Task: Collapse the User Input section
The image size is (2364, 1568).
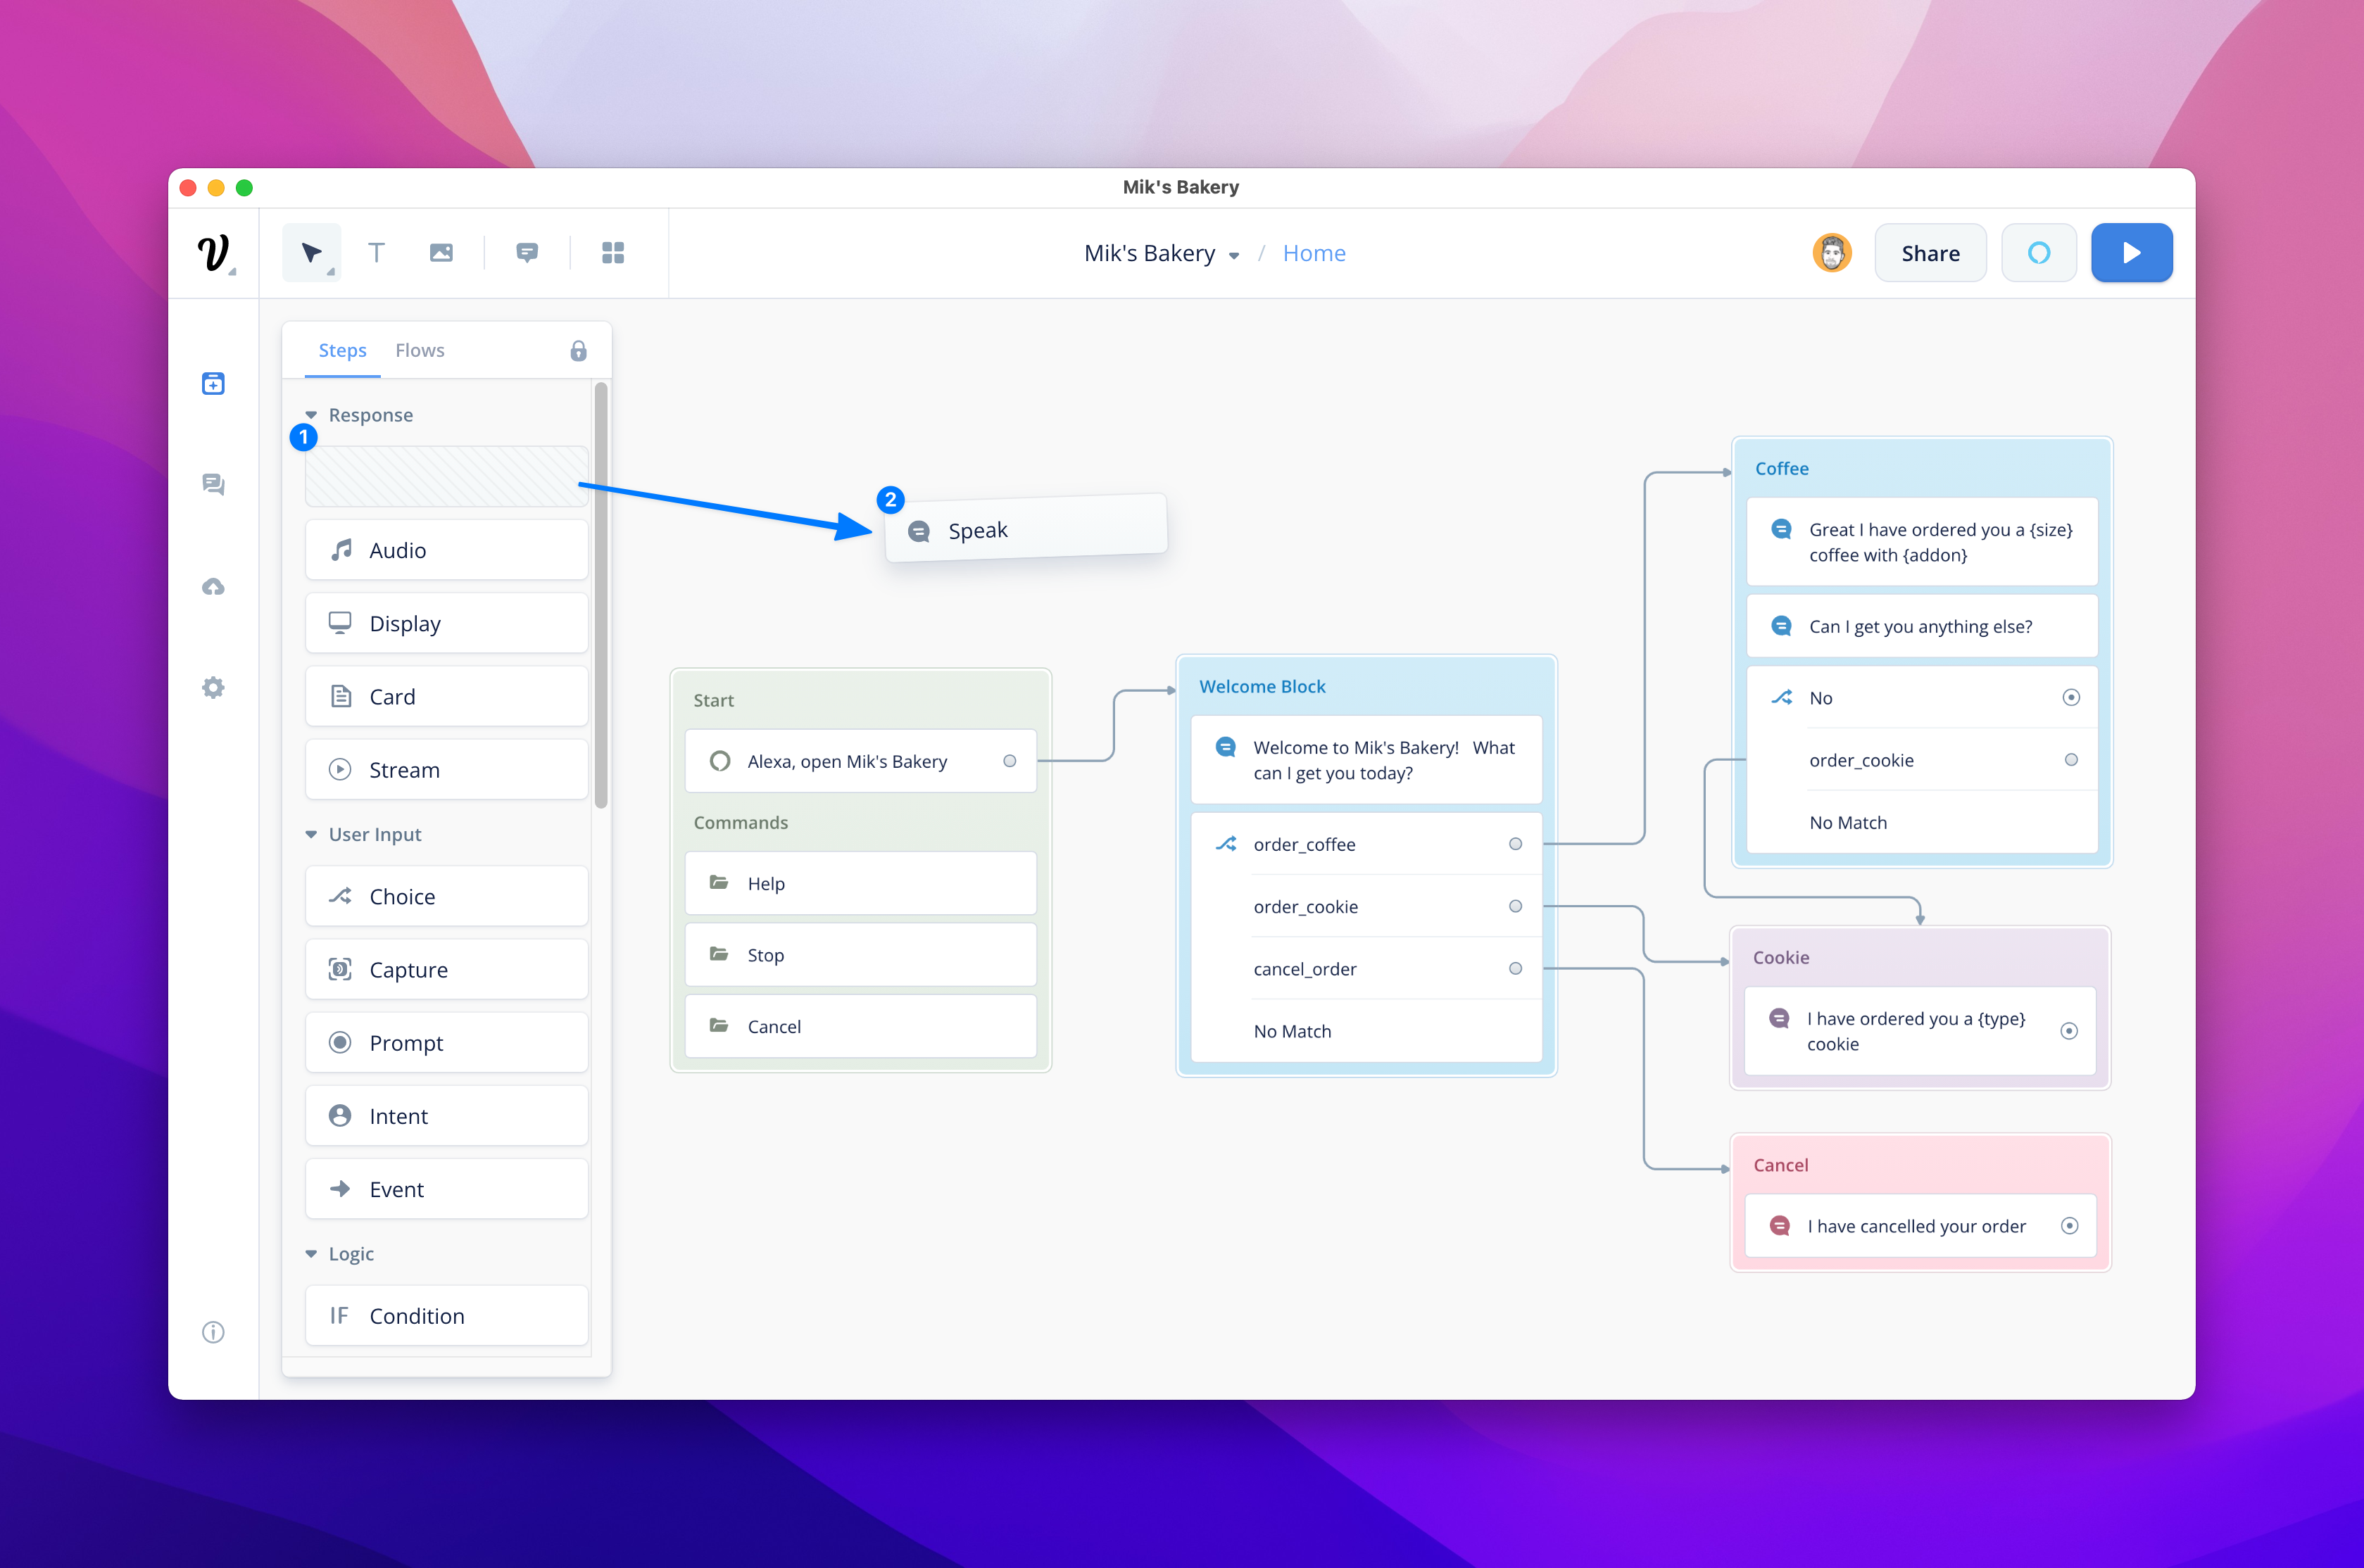Action: pyautogui.click(x=311, y=834)
